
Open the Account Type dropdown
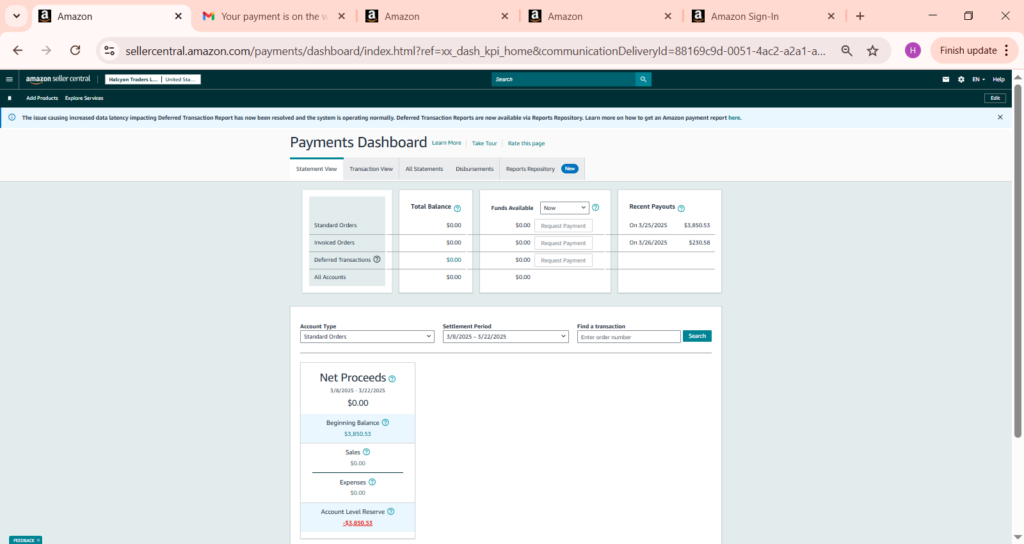click(366, 337)
